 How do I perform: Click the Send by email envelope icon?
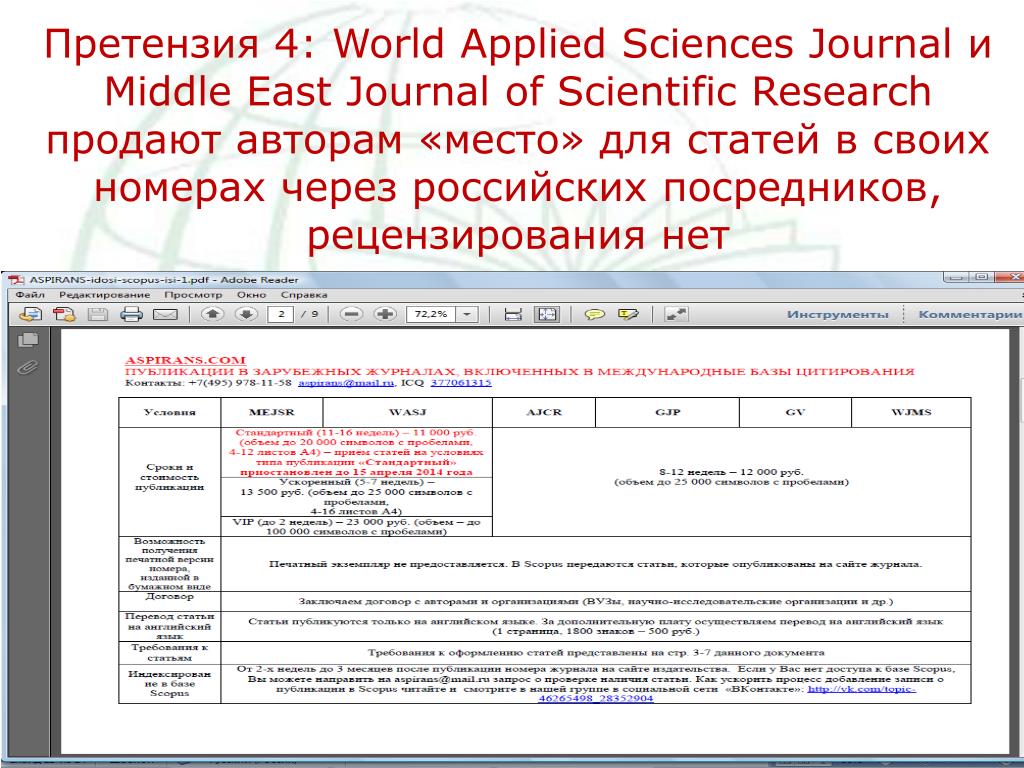click(165, 314)
